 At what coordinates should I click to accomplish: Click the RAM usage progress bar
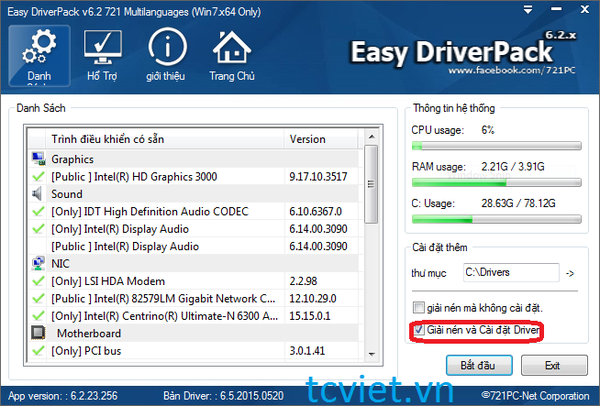(497, 183)
